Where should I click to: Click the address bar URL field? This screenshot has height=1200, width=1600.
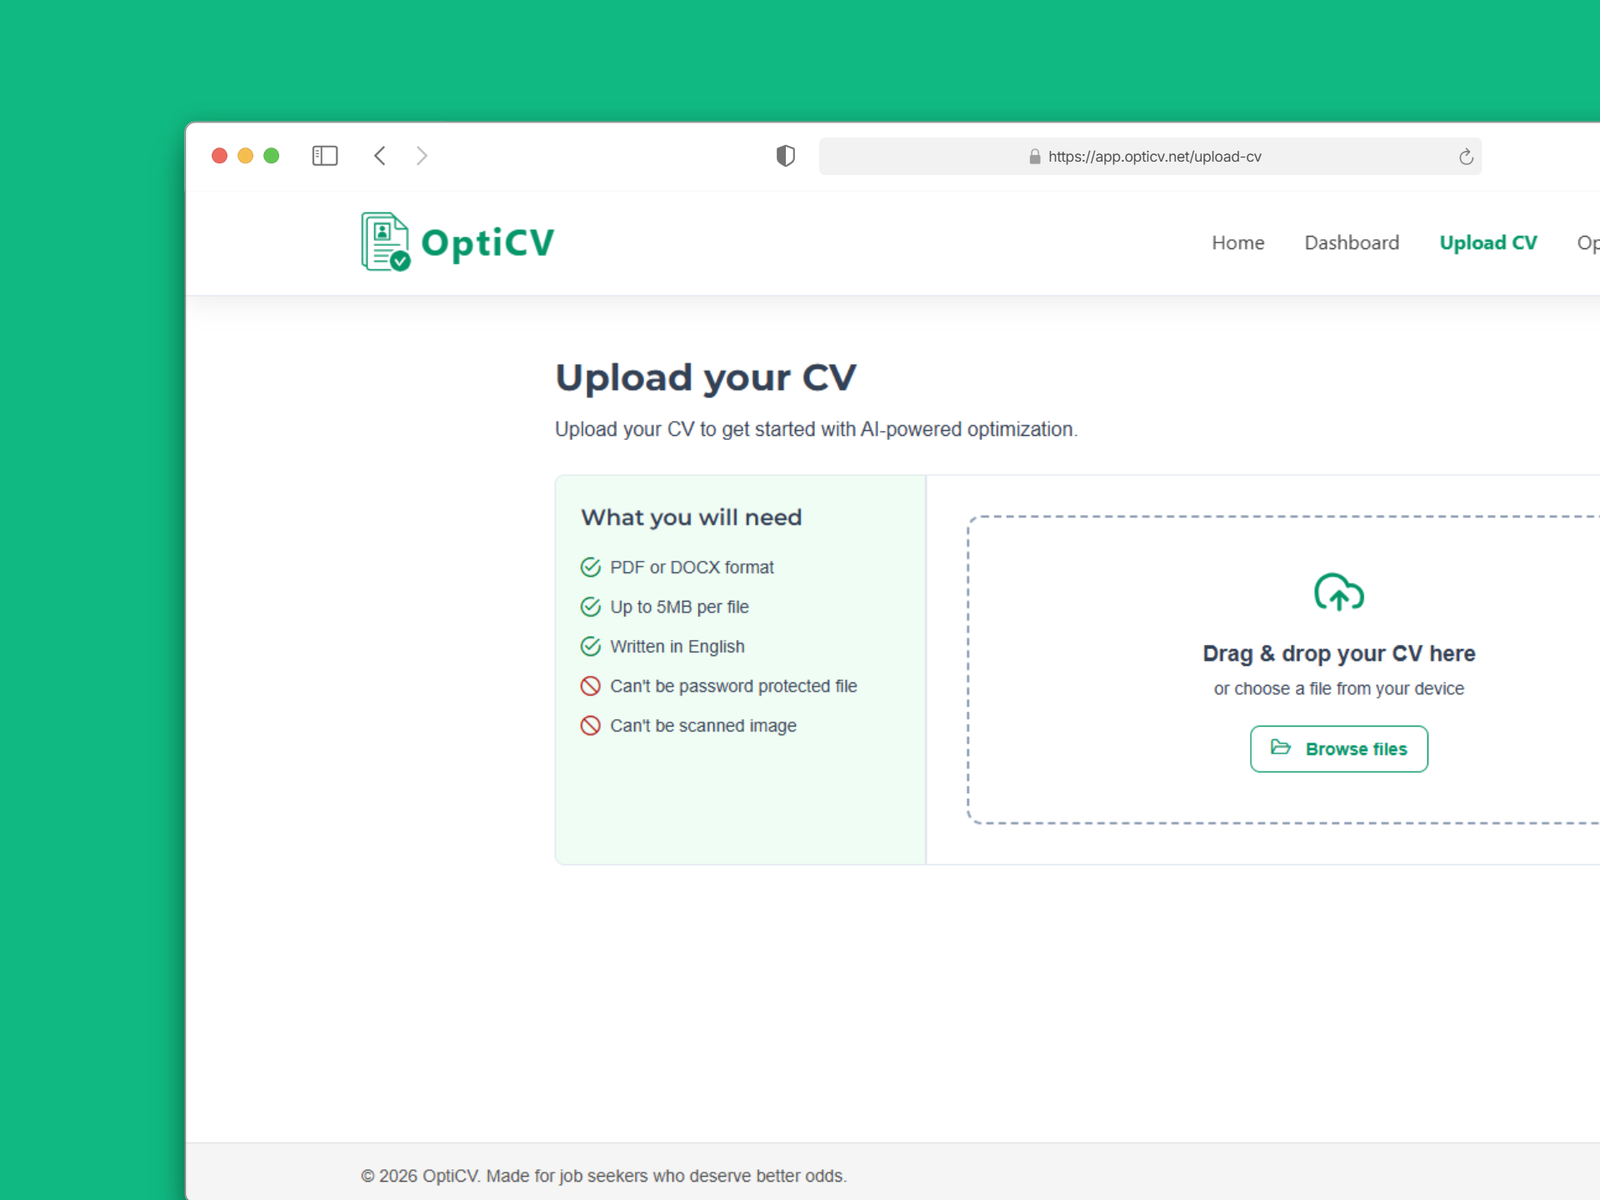[1150, 157]
